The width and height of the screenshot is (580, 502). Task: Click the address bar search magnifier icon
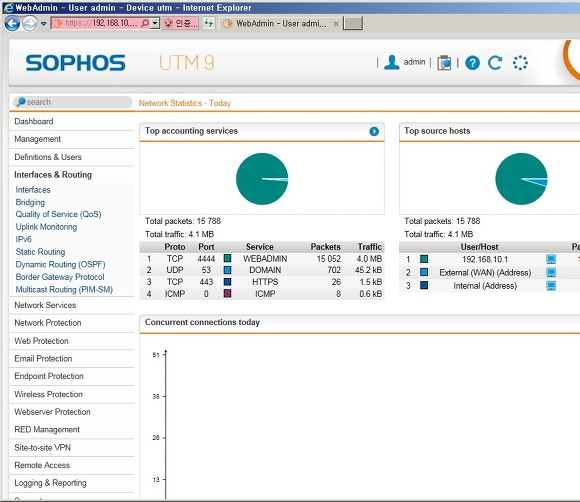pos(145,23)
